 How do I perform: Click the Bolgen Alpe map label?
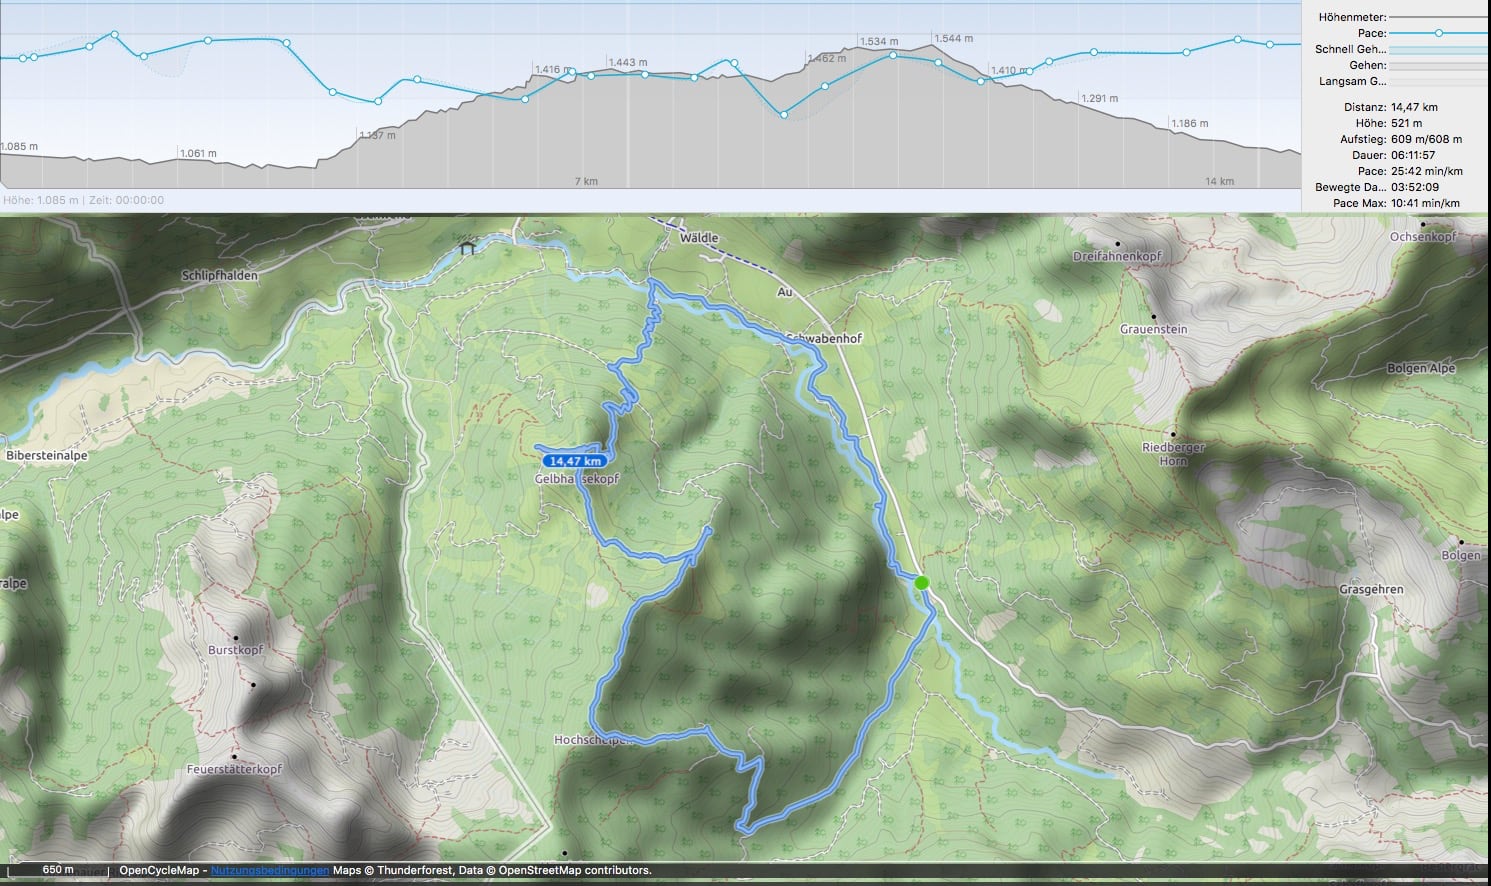tap(1421, 369)
